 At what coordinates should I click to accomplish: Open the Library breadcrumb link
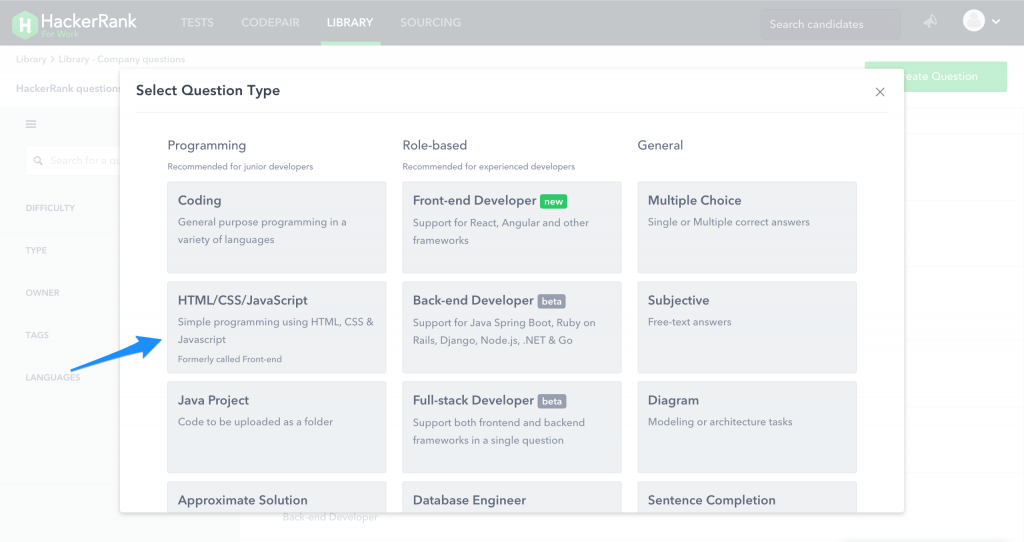[31, 59]
